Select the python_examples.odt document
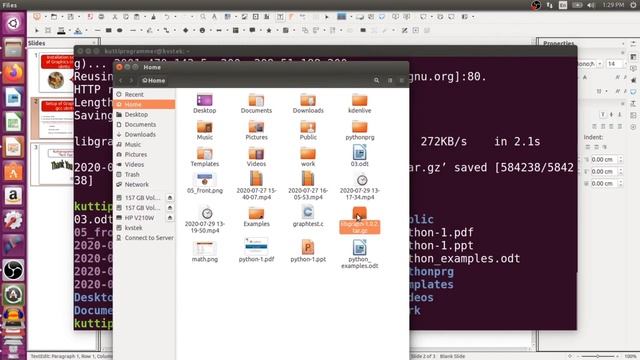 click(x=360, y=254)
